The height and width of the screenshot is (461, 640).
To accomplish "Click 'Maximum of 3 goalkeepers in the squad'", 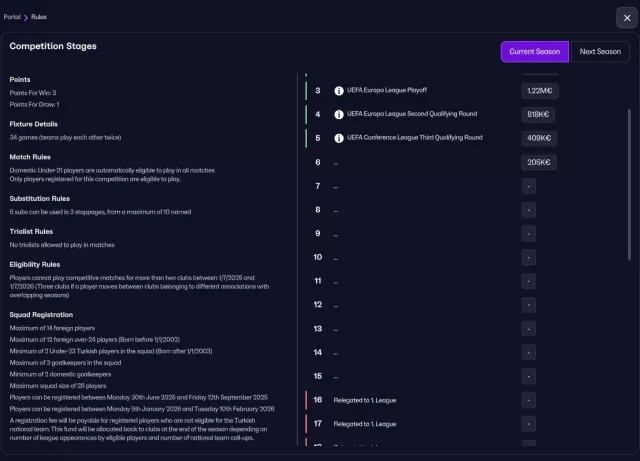I will 65,363.
